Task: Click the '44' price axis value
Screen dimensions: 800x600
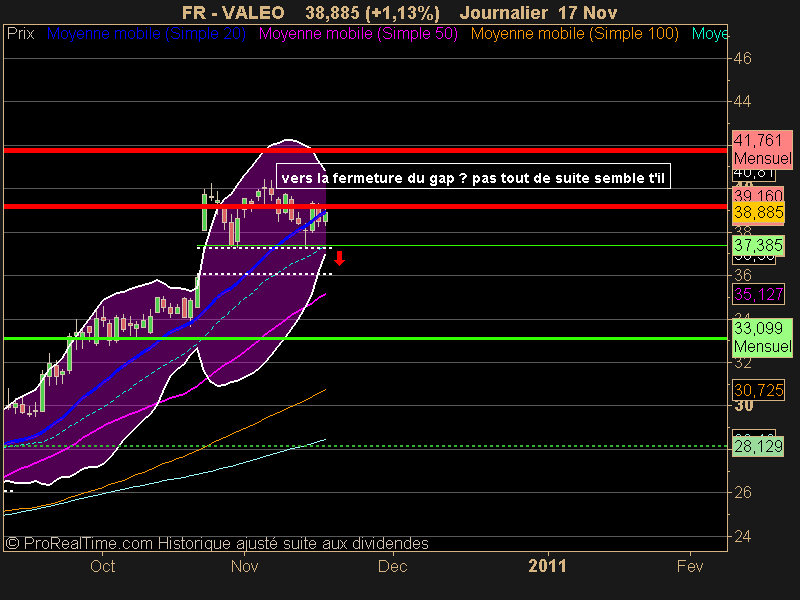Action: coord(742,102)
